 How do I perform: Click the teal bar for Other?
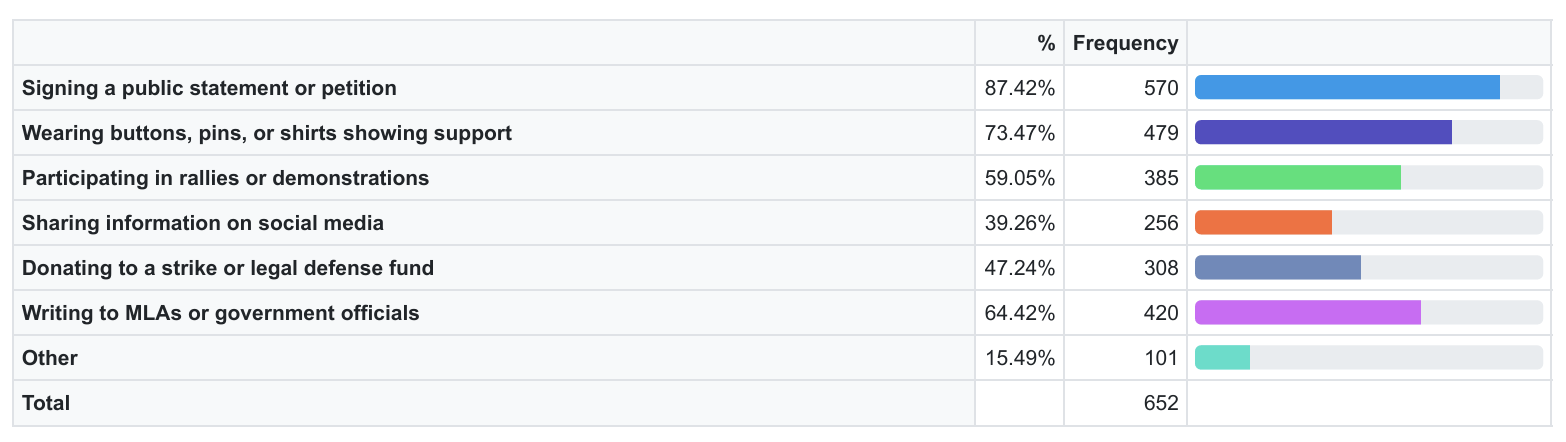[1222, 358]
